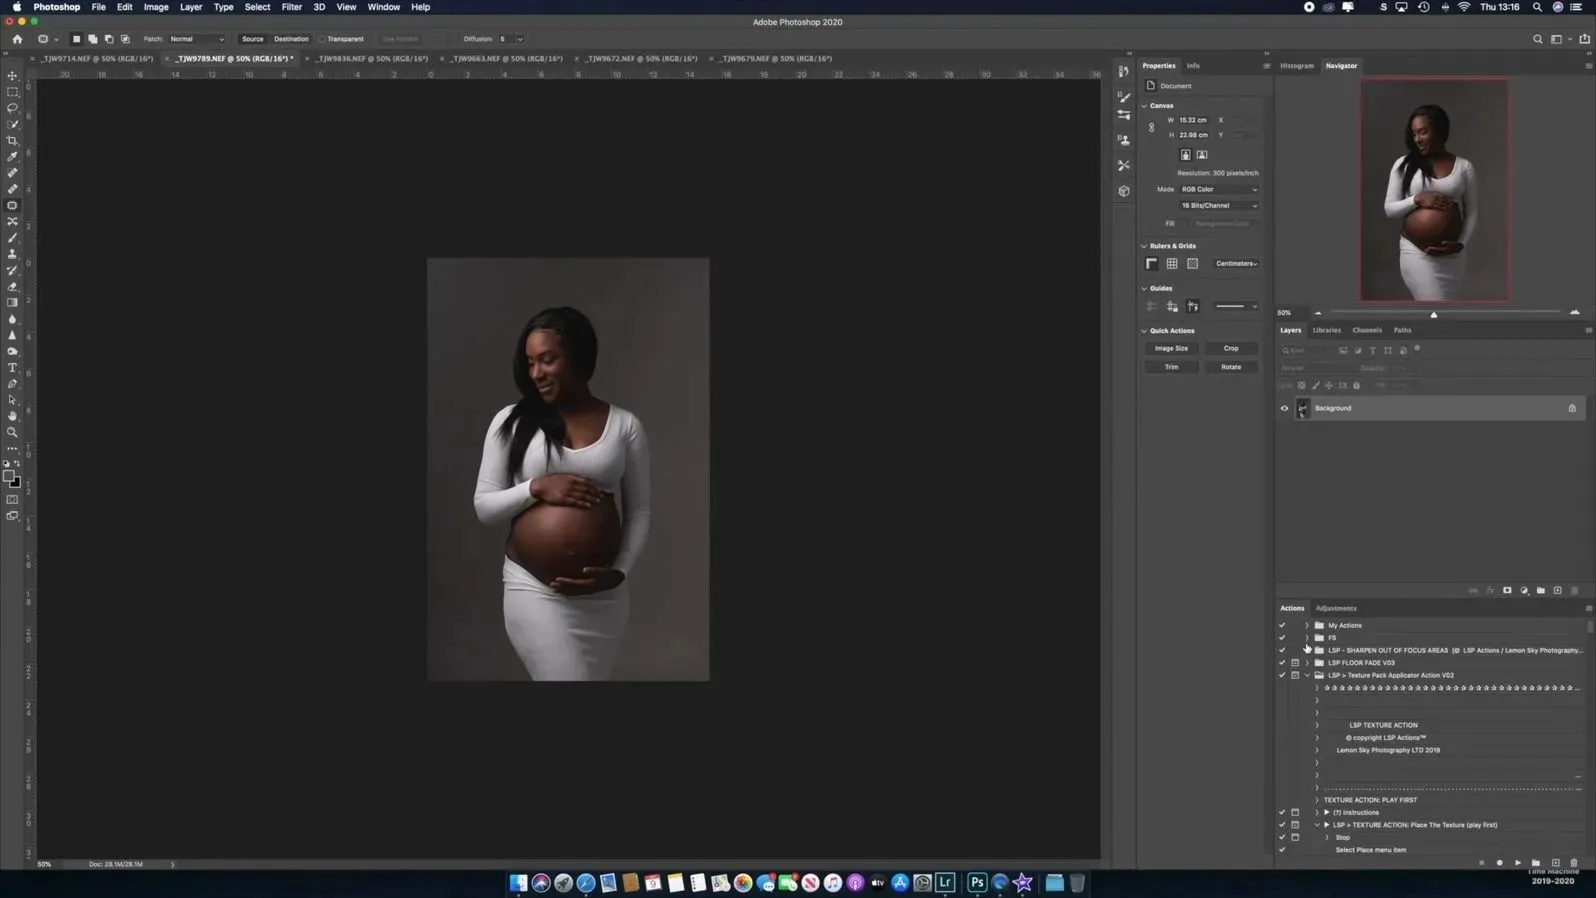Viewport: 1596px width, 898px height.
Task: Switch to the Channels tab
Action: (1366, 330)
